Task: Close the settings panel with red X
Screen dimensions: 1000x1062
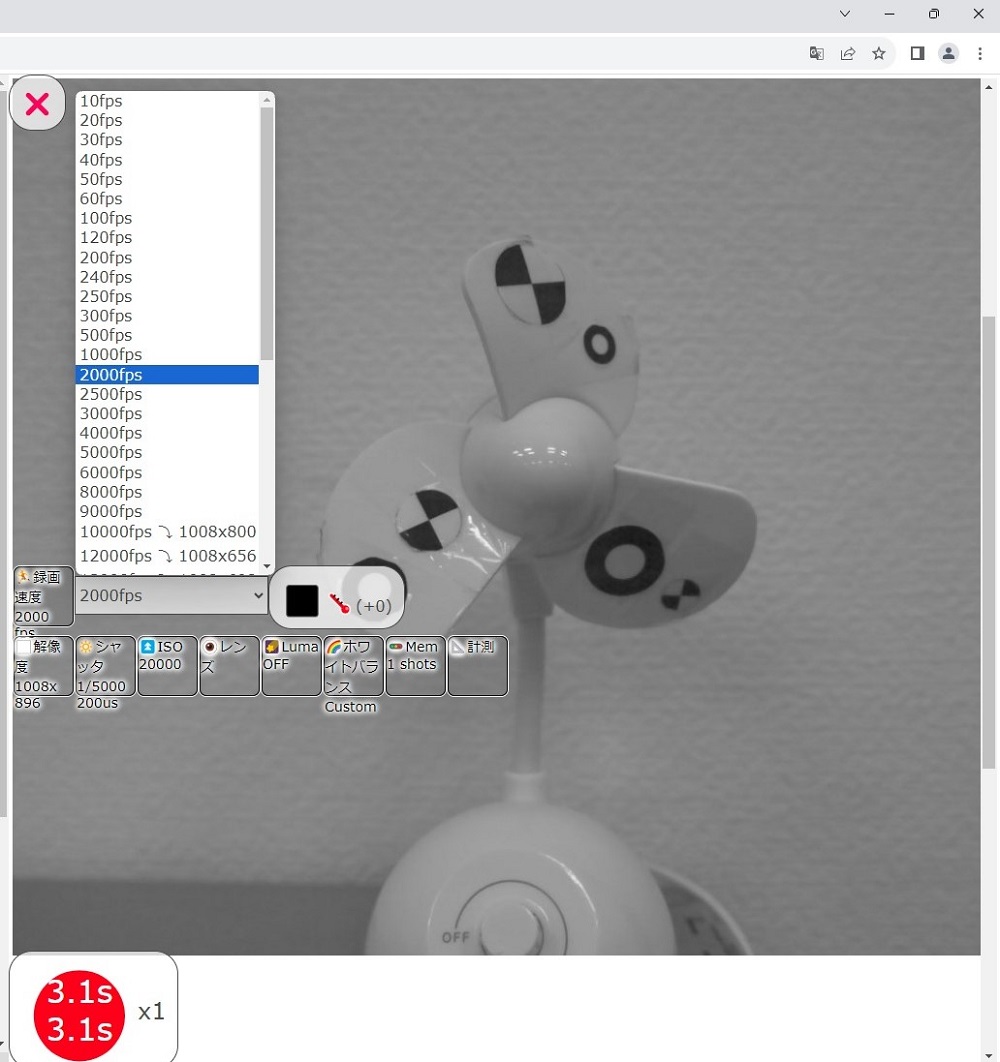Action: point(37,104)
